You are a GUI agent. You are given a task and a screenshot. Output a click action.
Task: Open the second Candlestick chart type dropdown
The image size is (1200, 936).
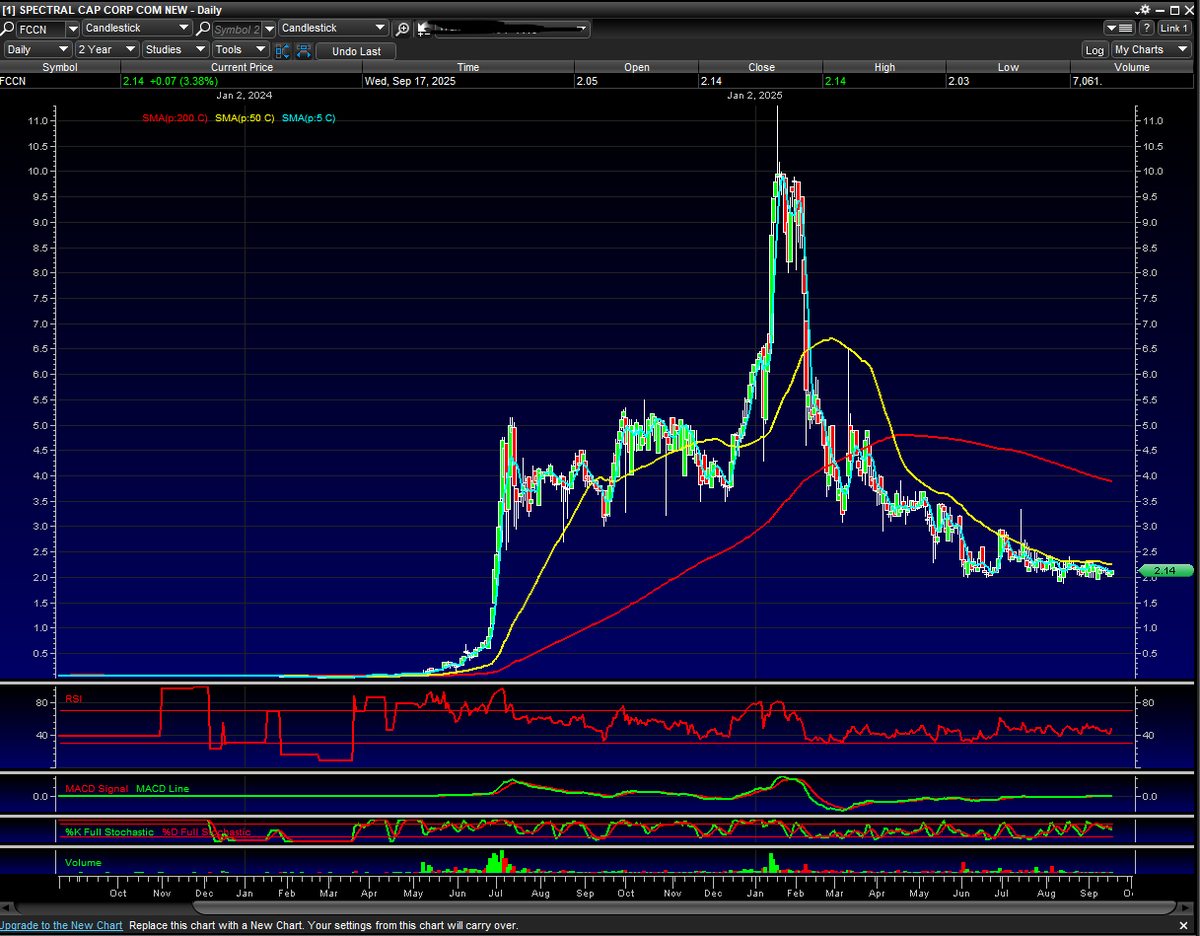pyautogui.click(x=334, y=28)
